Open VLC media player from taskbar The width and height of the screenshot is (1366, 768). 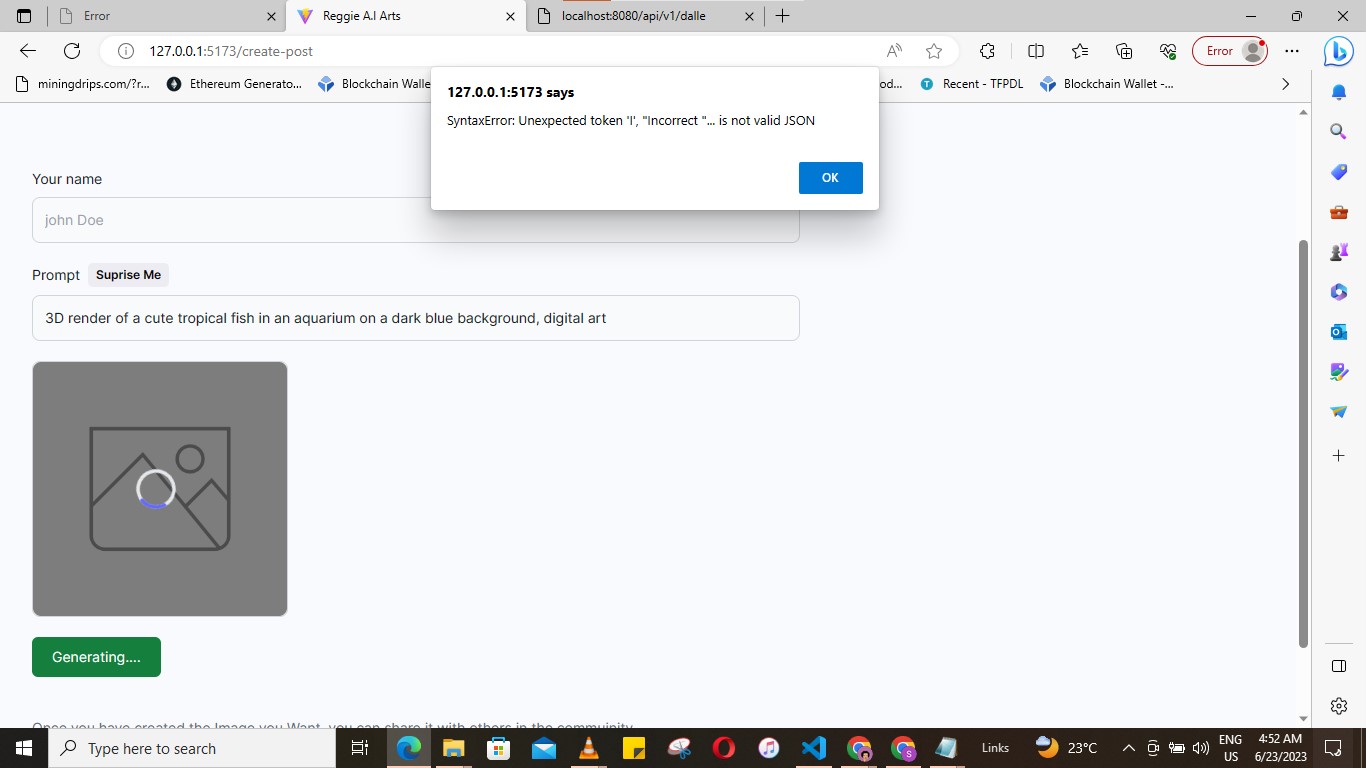588,747
